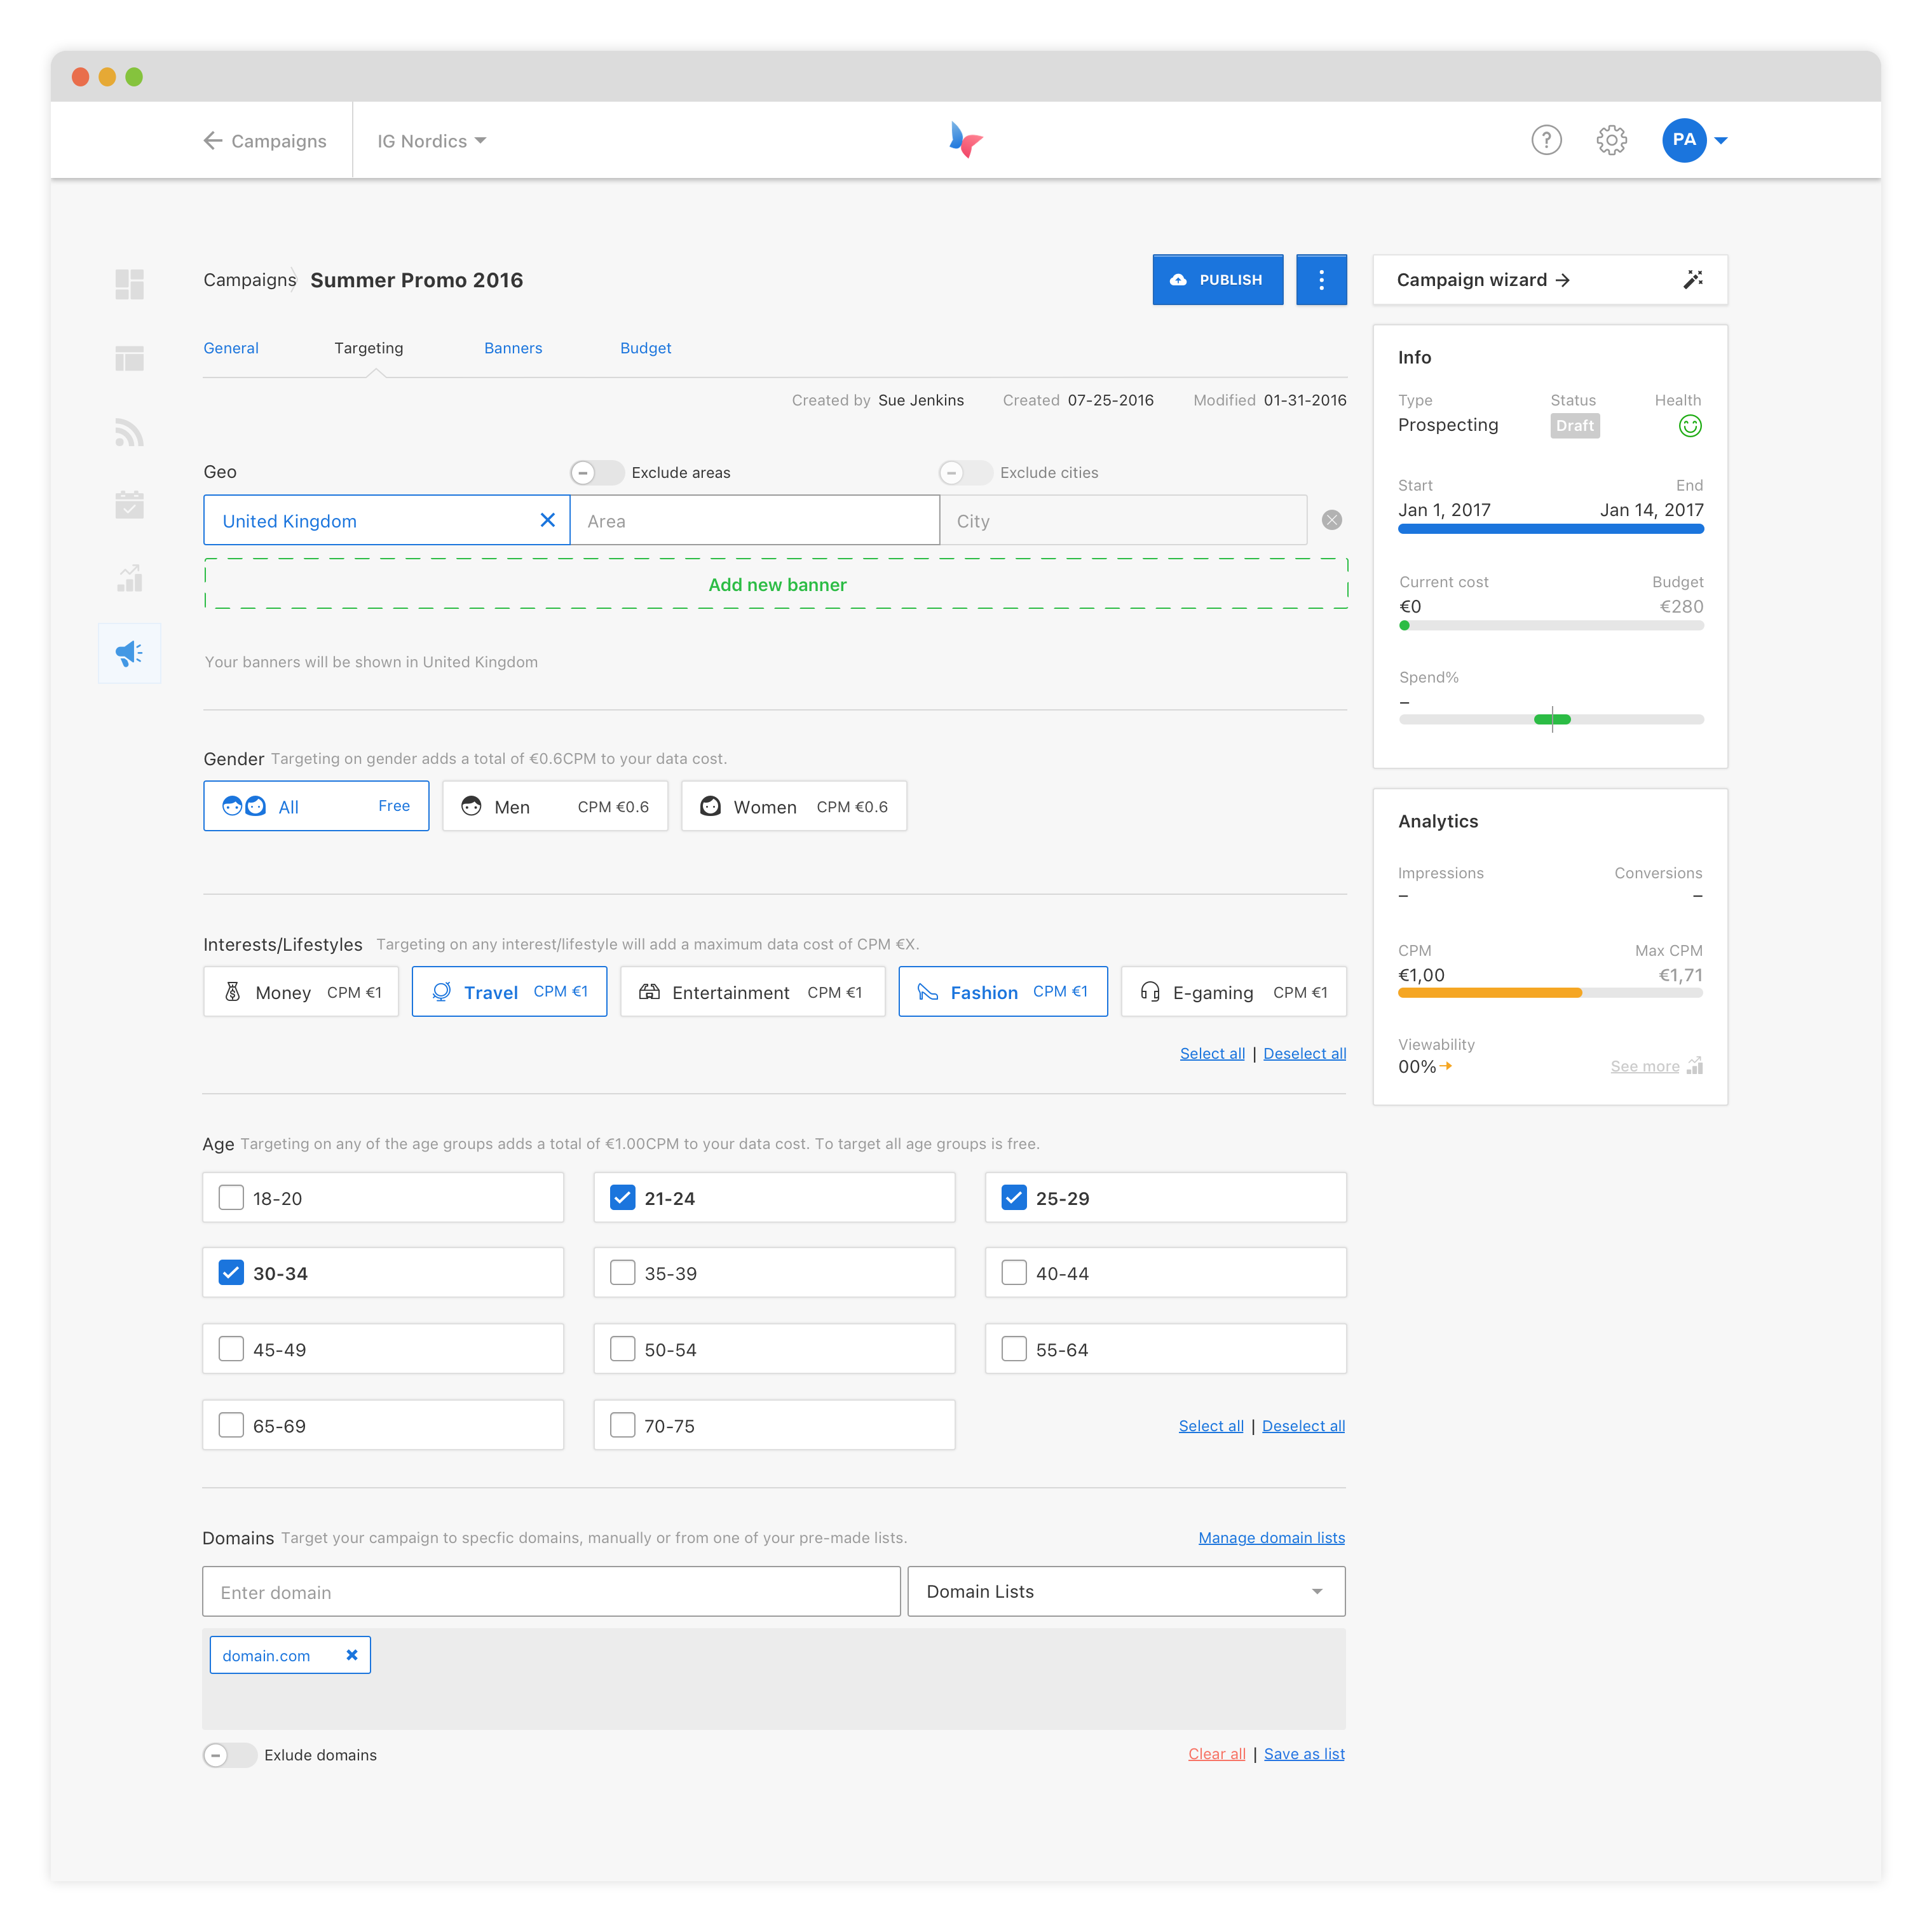Viewport: 1932px width, 1932px height.
Task: Open the Manage domain lists link
Action: click(1271, 1537)
